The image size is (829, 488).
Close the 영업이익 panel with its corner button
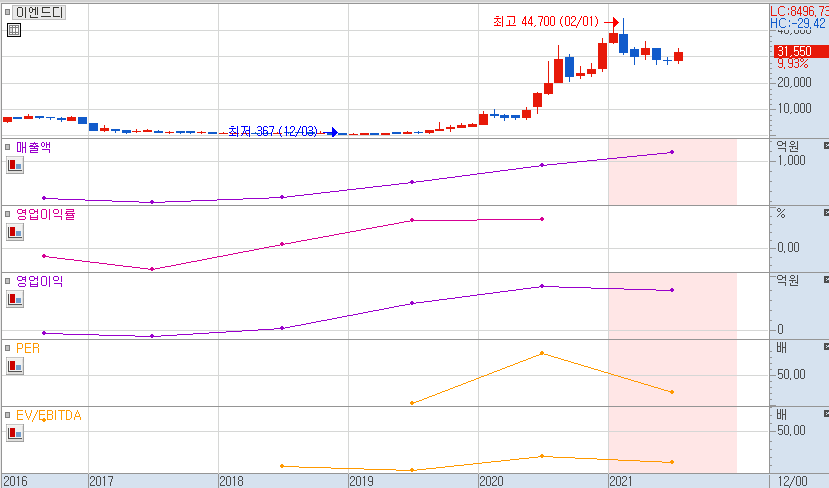826,280
